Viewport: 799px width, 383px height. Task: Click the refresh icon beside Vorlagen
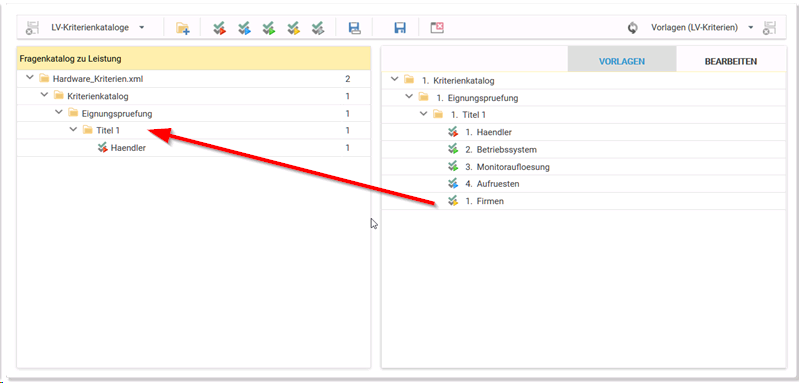click(632, 28)
